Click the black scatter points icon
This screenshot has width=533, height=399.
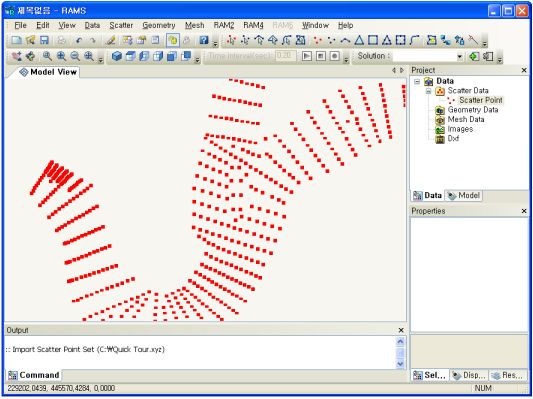coord(331,40)
